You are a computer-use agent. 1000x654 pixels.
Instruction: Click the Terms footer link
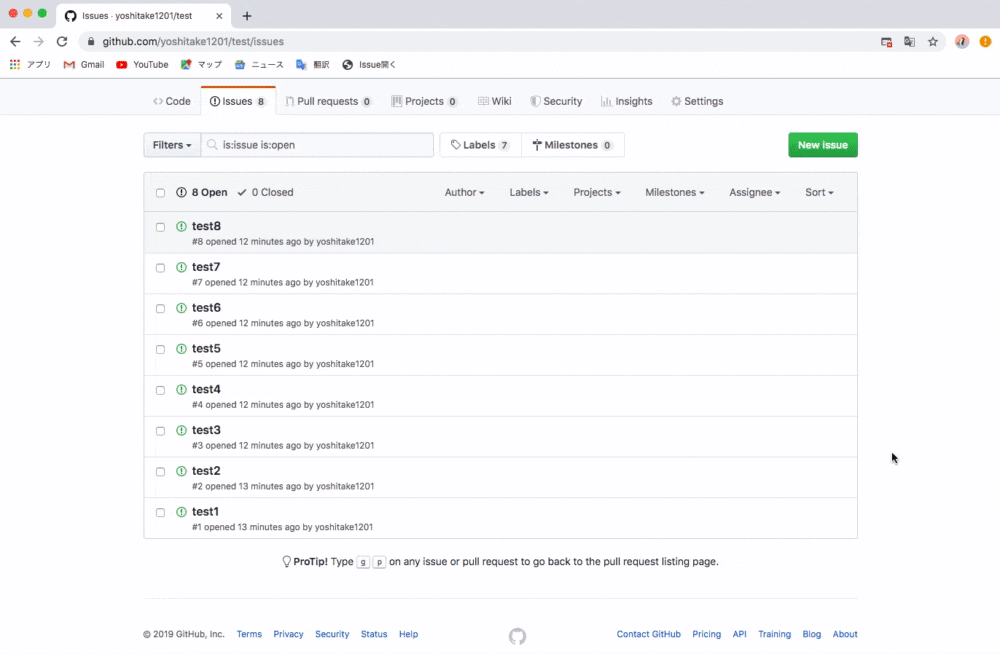249,634
